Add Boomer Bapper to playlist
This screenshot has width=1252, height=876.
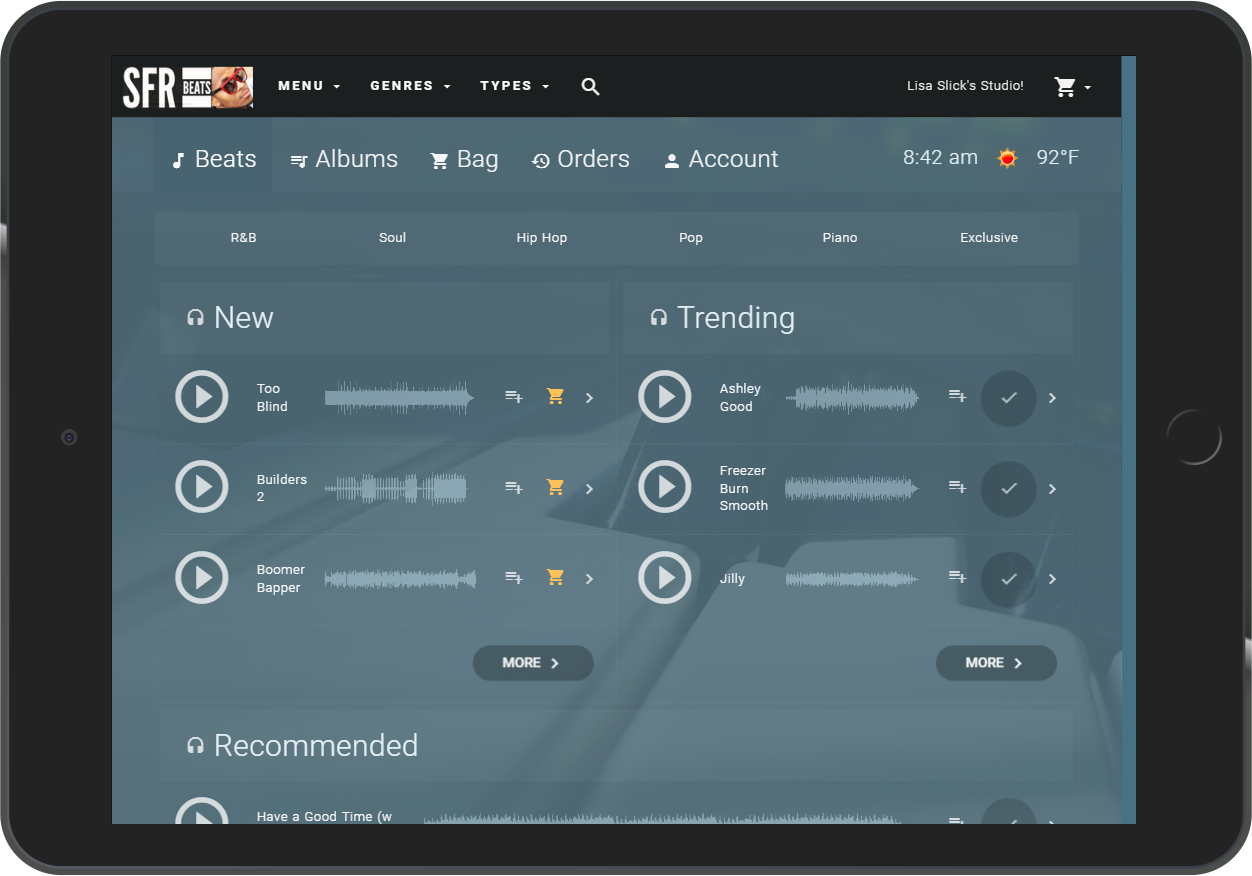tap(514, 578)
